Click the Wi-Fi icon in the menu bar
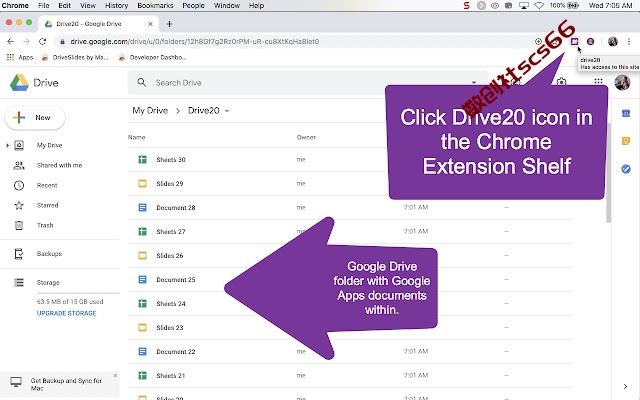The height and width of the screenshot is (400, 640). pos(539,6)
